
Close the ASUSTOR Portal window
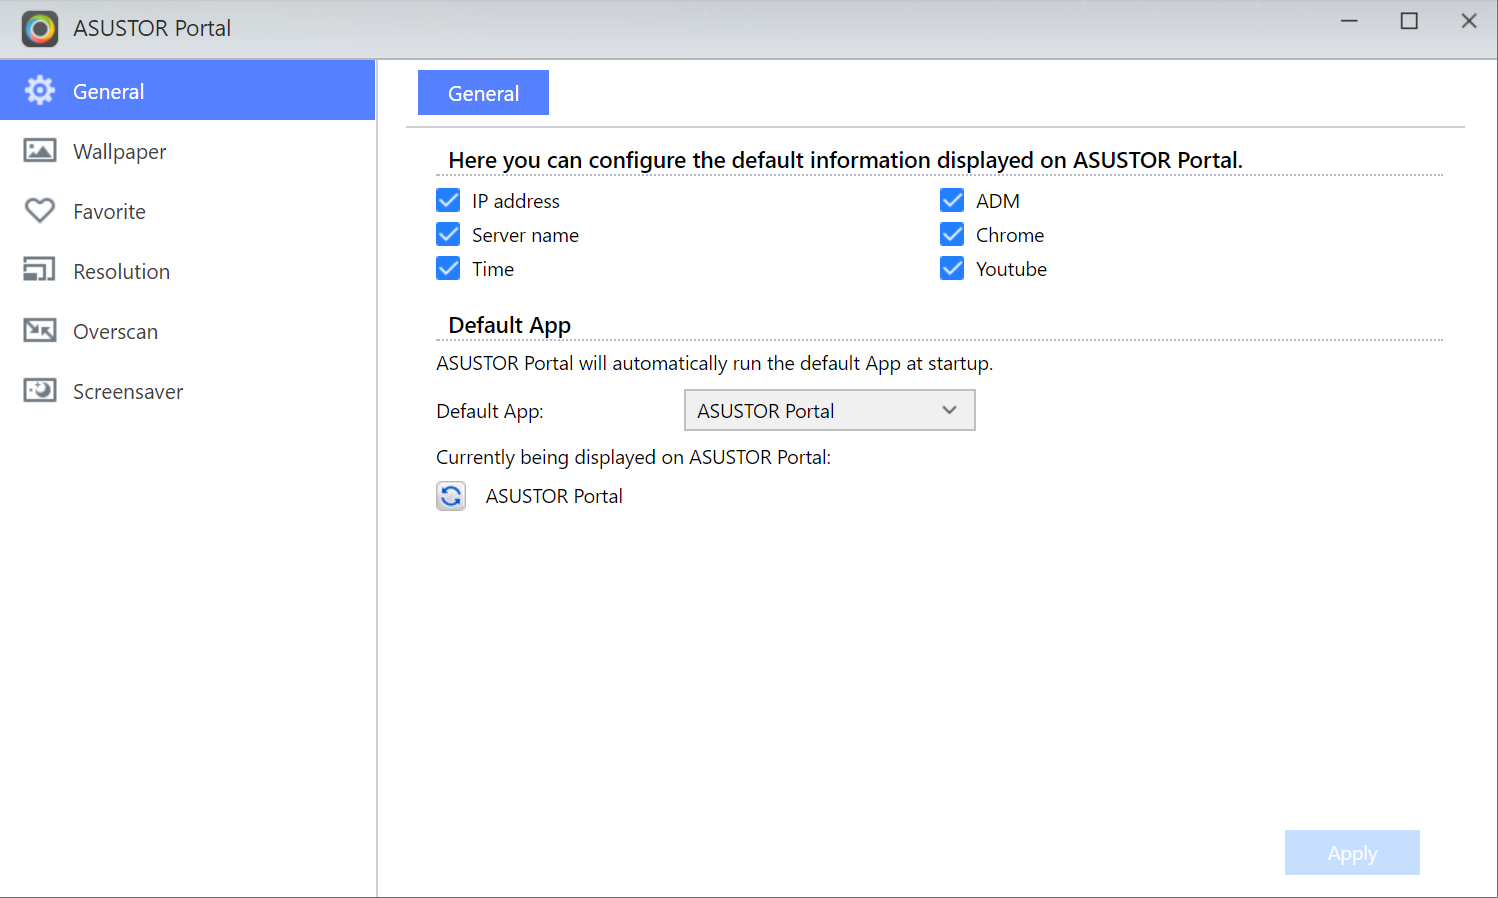coord(1469,21)
